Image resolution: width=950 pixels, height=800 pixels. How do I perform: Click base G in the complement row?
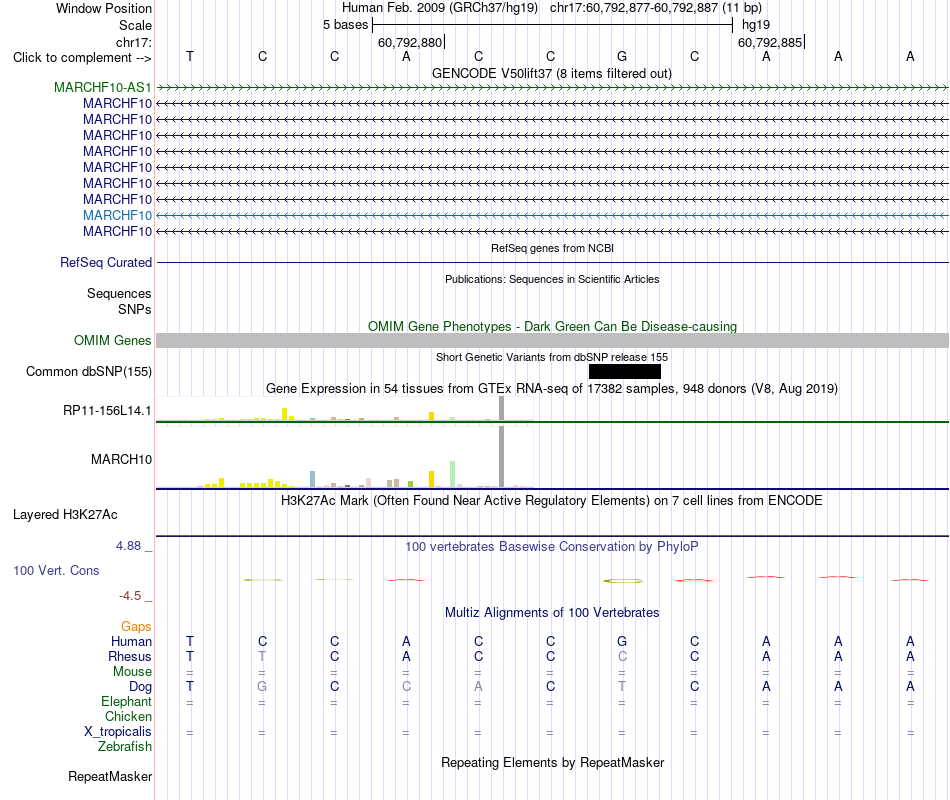(622, 56)
